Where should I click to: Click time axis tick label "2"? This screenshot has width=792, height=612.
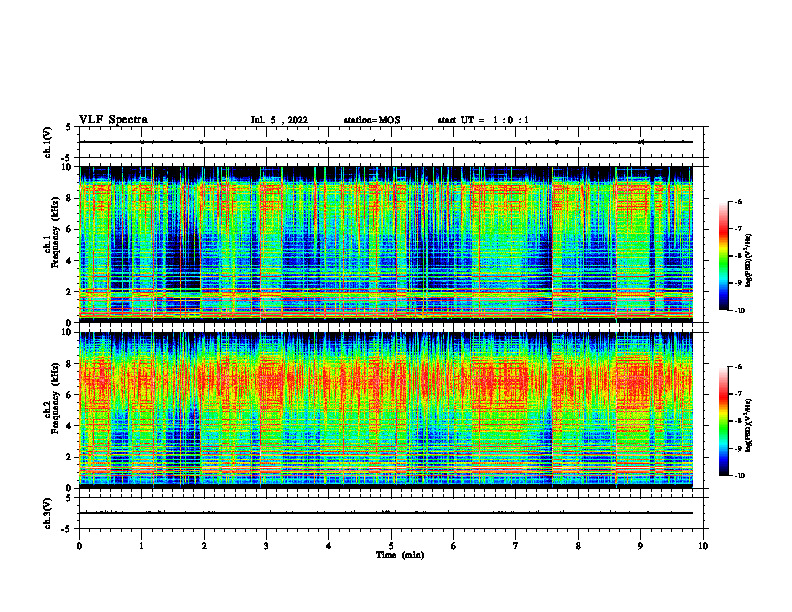204,546
